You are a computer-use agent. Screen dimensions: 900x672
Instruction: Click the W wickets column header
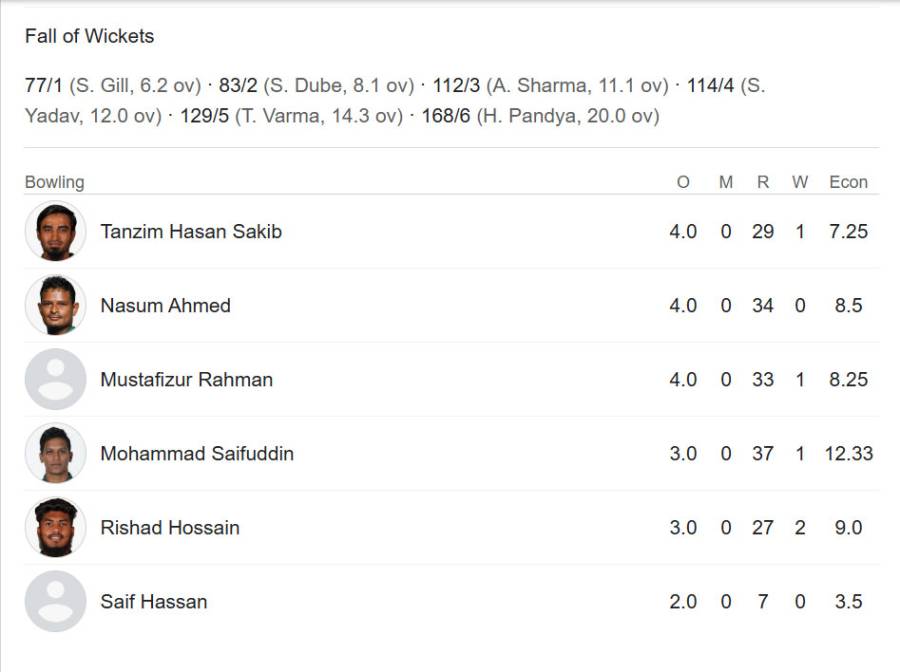click(800, 182)
